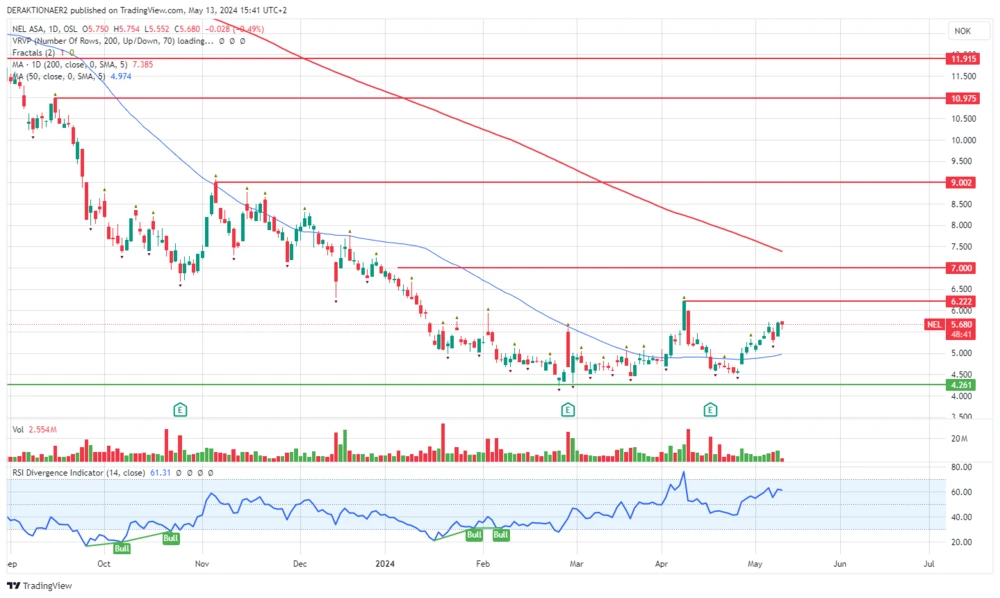Click the green 4.261 support level label
Viewport: 1000px width, 598px height.
click(964, 384)
